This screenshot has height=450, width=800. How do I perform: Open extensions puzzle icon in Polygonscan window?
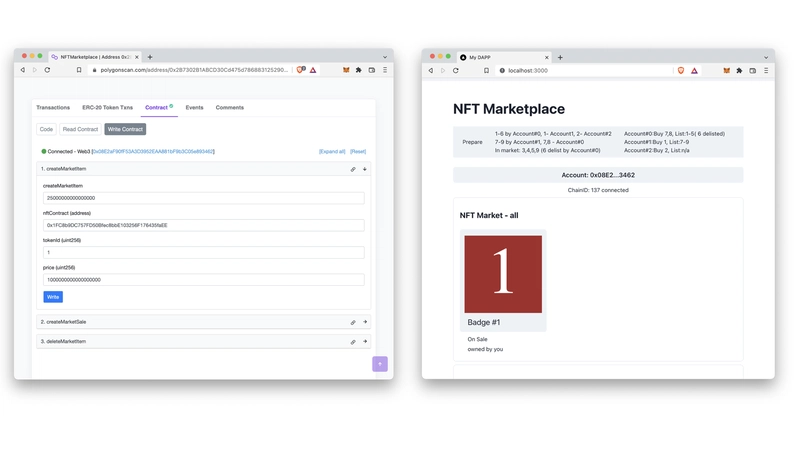359,70
